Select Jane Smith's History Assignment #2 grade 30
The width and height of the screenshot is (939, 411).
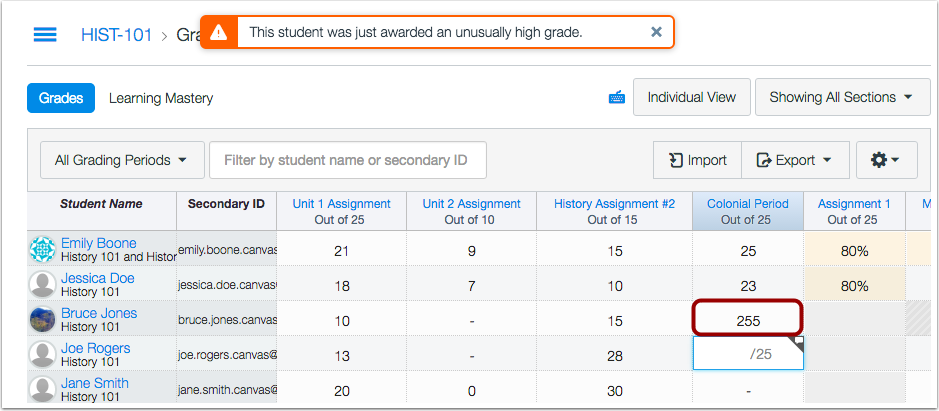pyautogui.click(x=614, y=389)
